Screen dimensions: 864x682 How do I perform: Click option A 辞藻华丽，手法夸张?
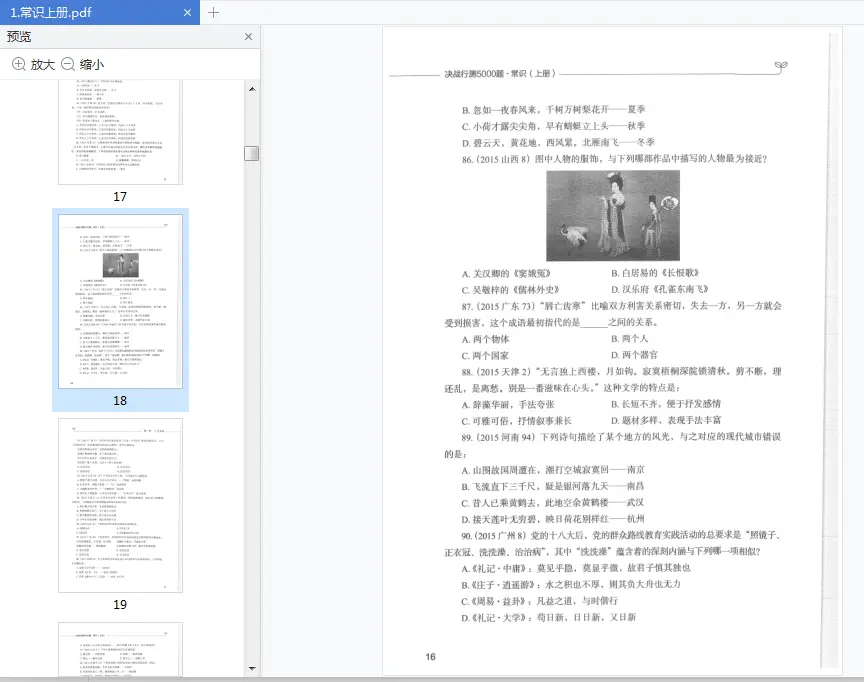508,404
